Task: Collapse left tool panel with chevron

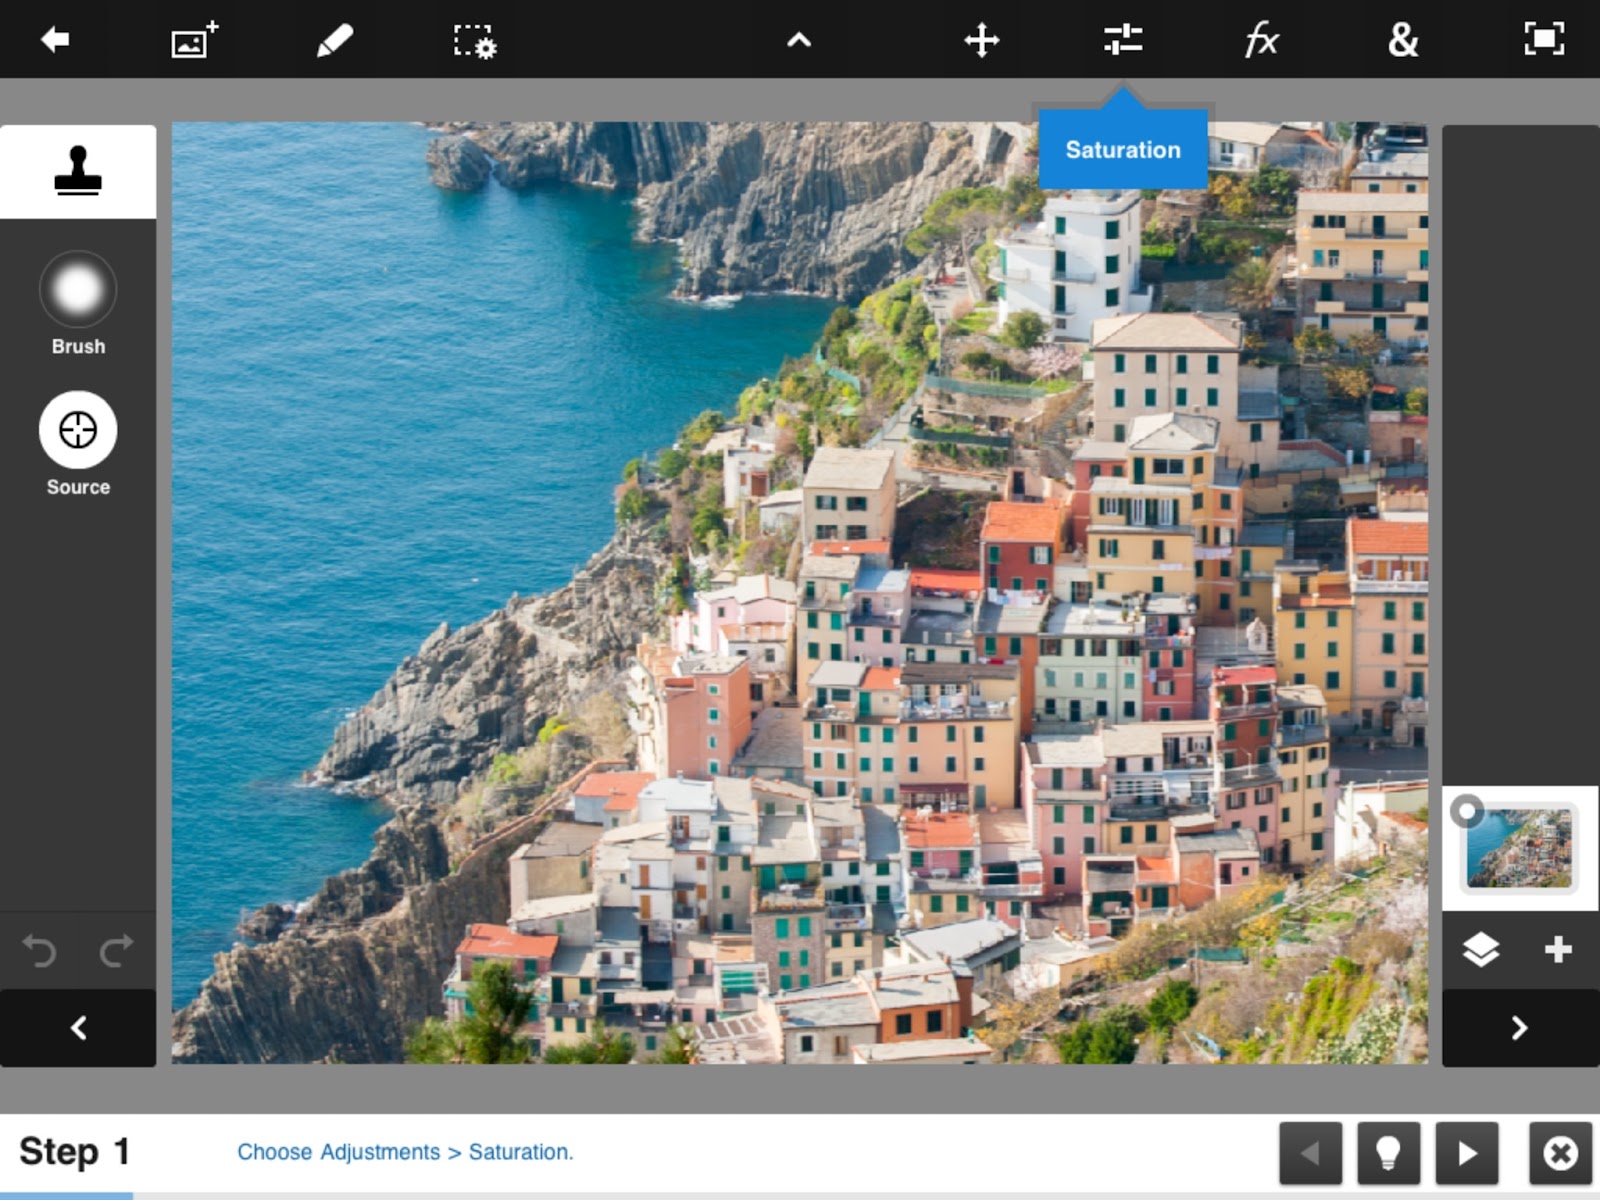Action: pos(78,1028)
